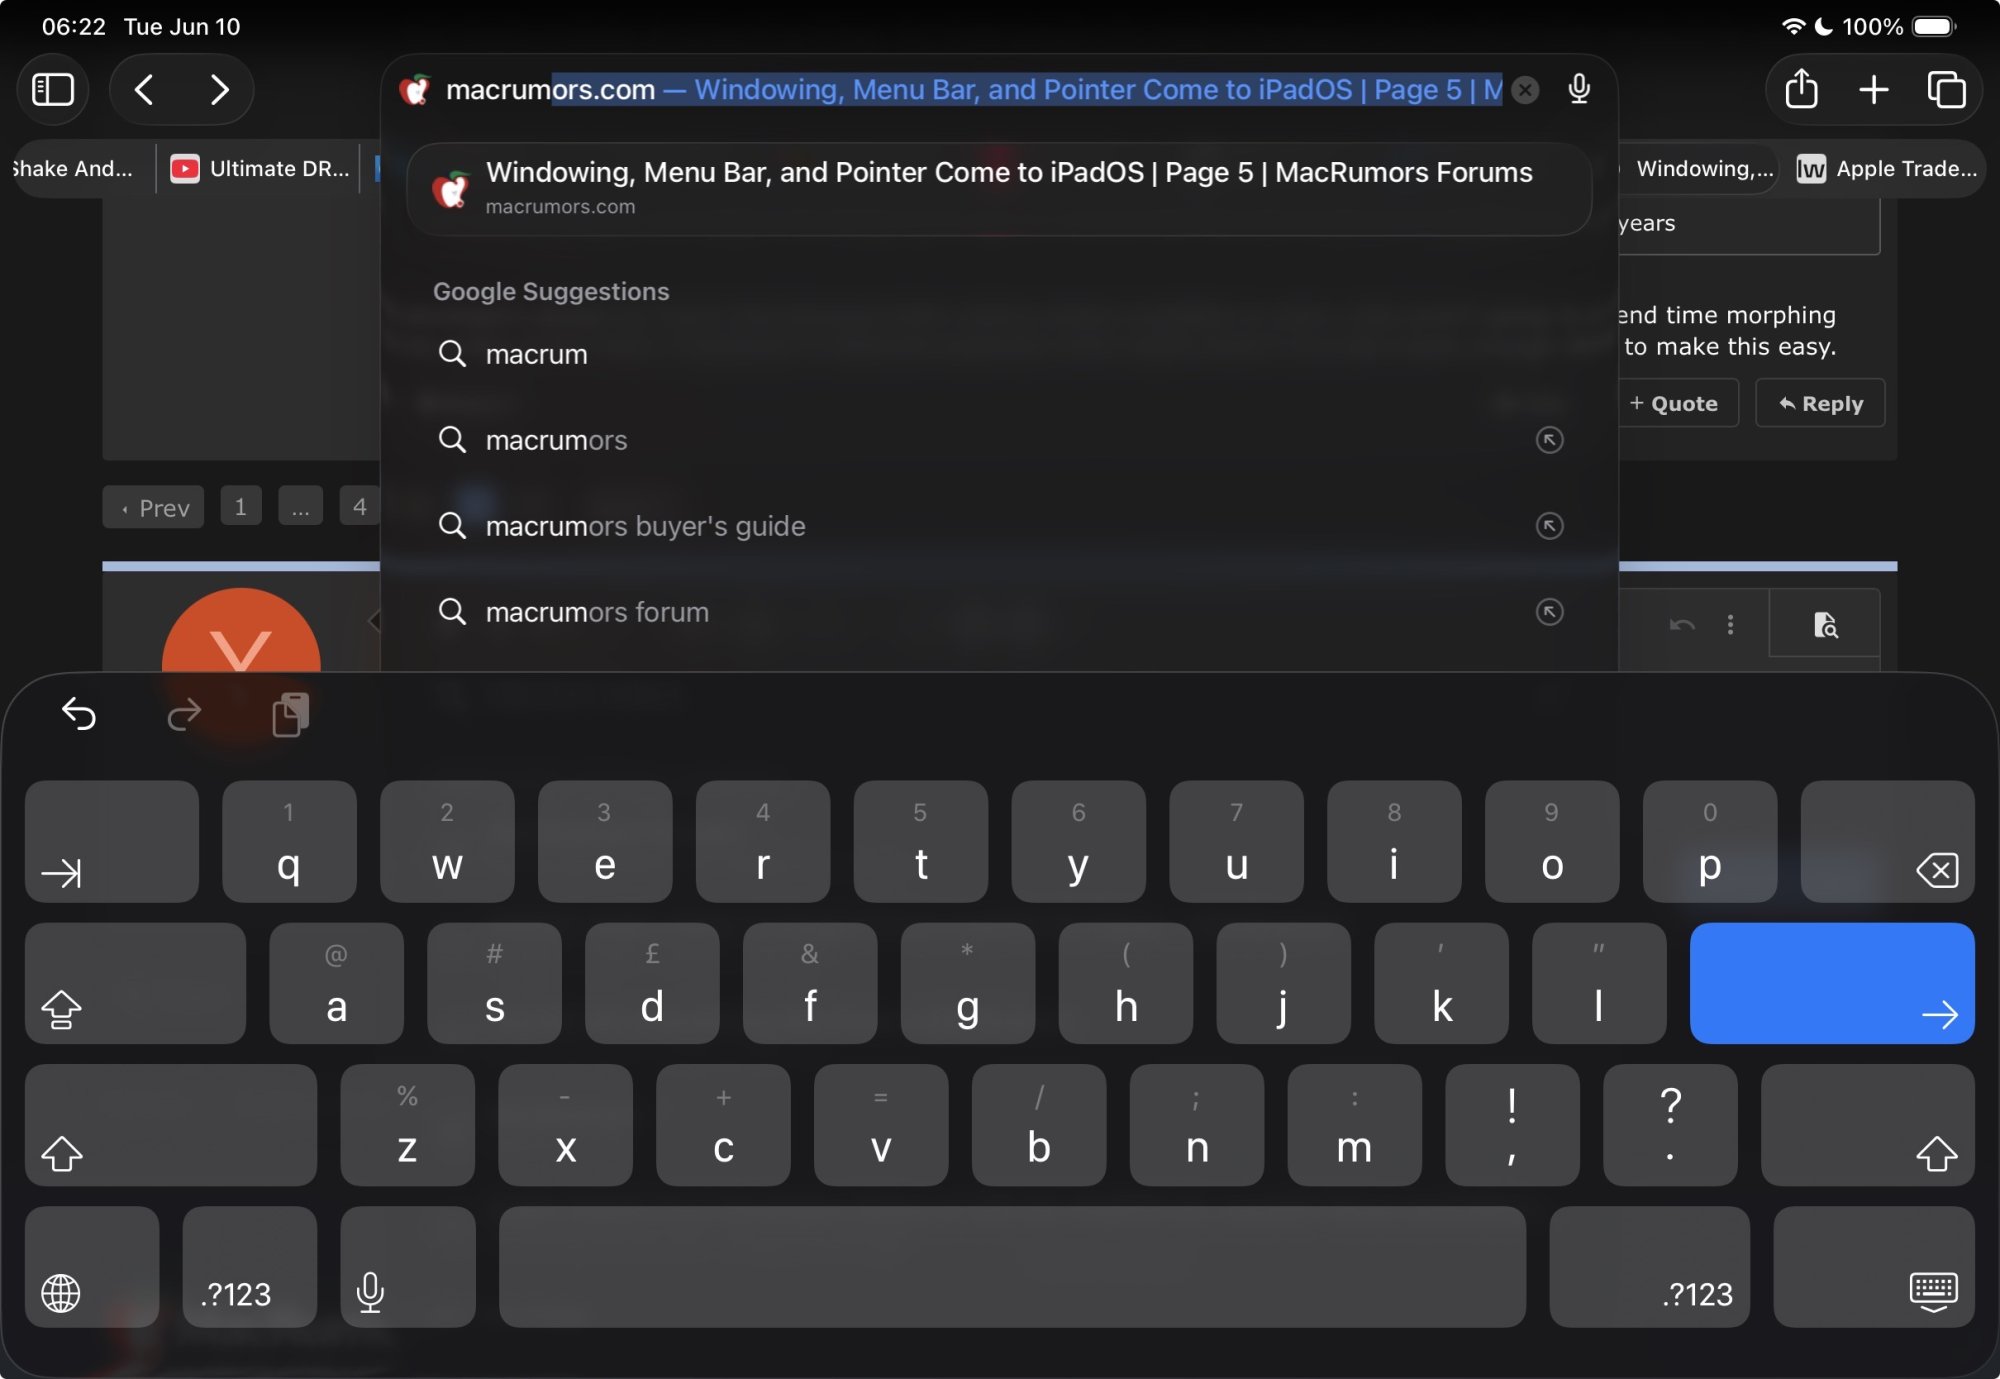Toggle the Safari sidebar icon
2000x1379 pixels.
pos(53,90)
